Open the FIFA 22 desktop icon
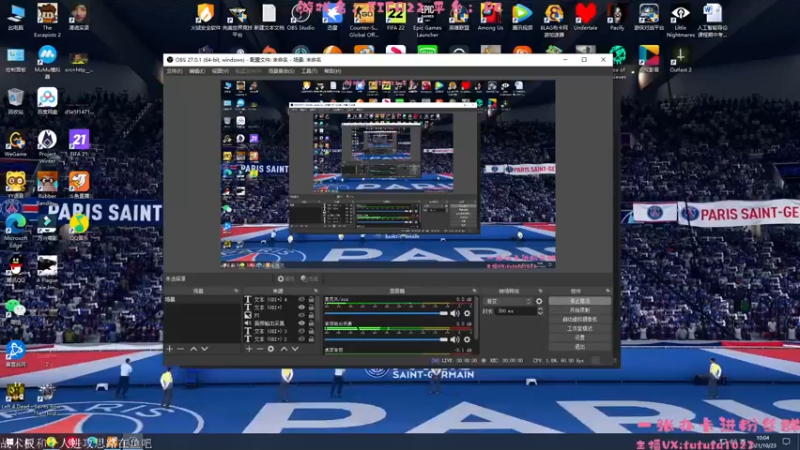The height and width of the screenshot is (450, 800). pos(395,16)
